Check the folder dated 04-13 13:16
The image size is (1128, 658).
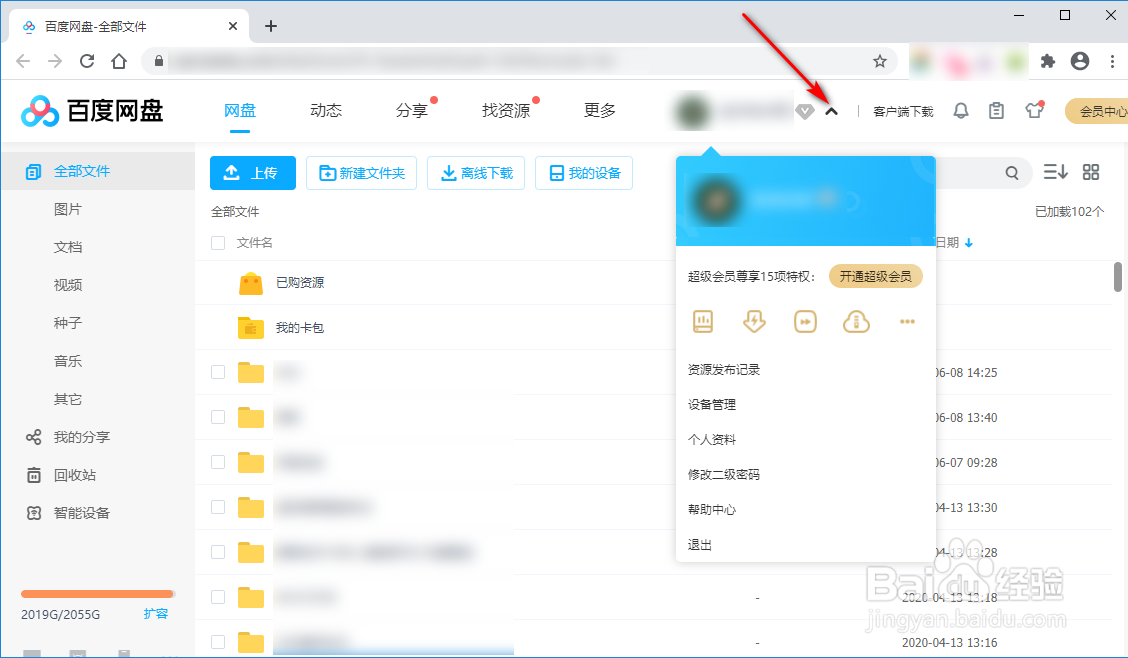(218, 641)
